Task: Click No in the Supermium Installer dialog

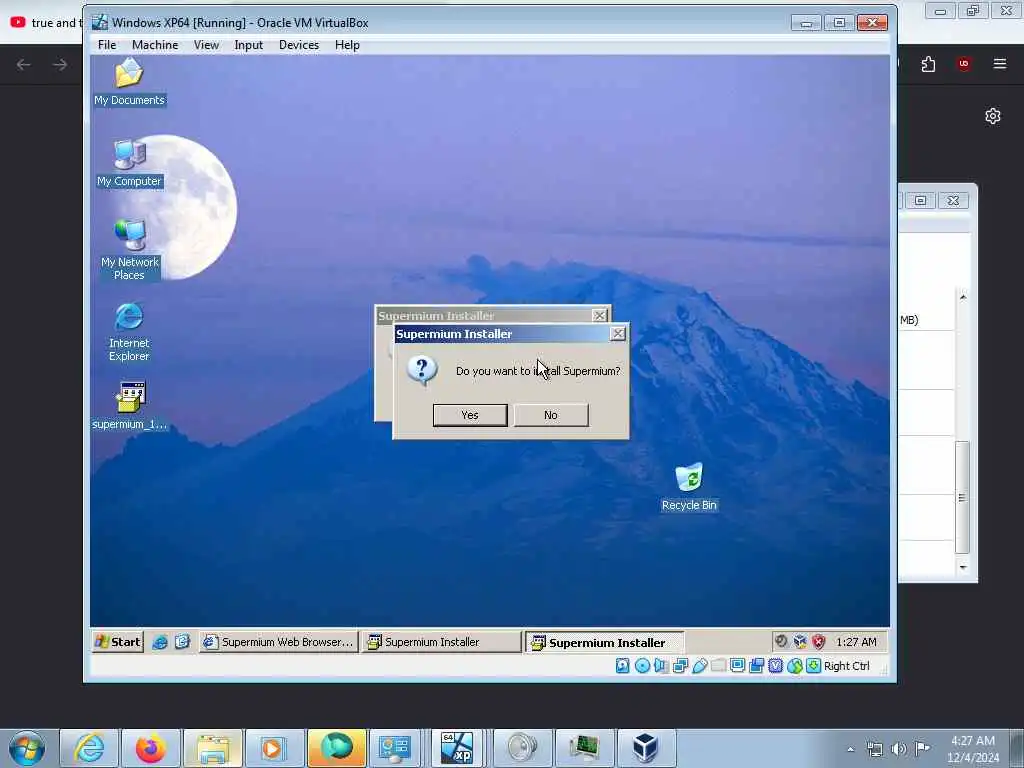Action: (x=551, y=415)
